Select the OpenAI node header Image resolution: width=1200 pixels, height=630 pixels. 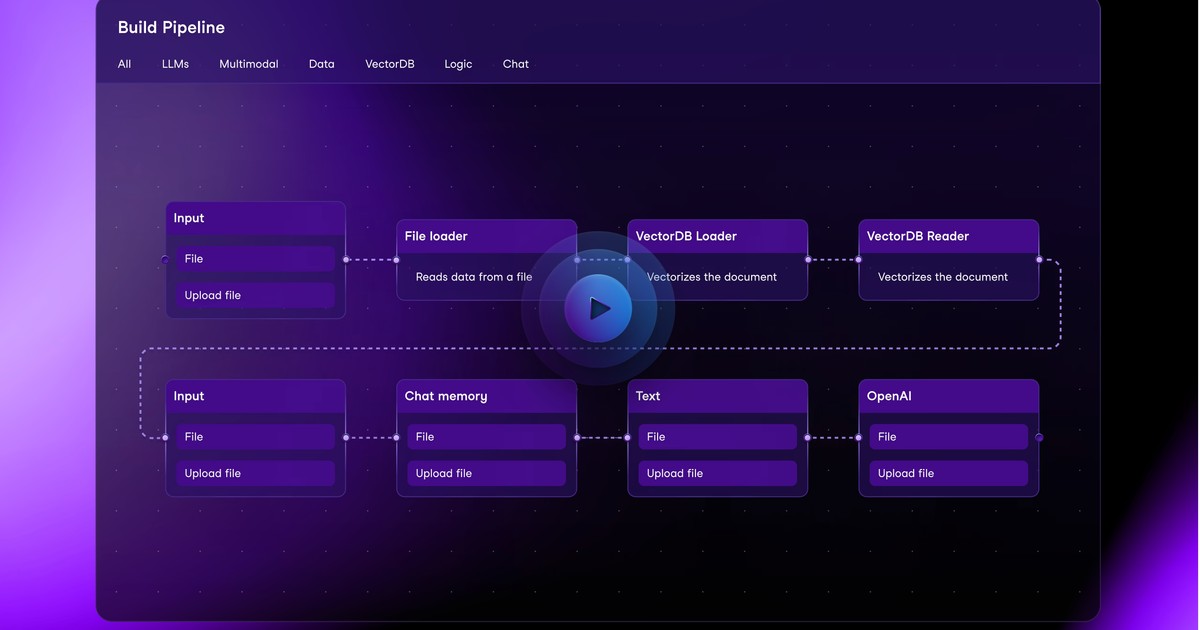click(x=949, y=396)
